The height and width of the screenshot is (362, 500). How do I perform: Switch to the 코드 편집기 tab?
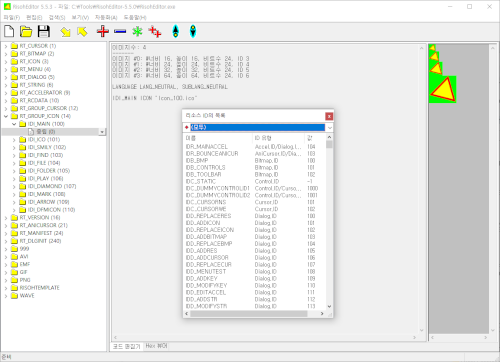point(126,347)
